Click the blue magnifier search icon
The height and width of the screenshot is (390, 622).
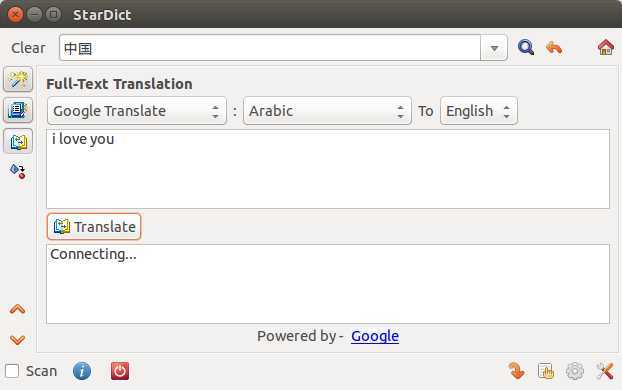click(x=526, y=48)
